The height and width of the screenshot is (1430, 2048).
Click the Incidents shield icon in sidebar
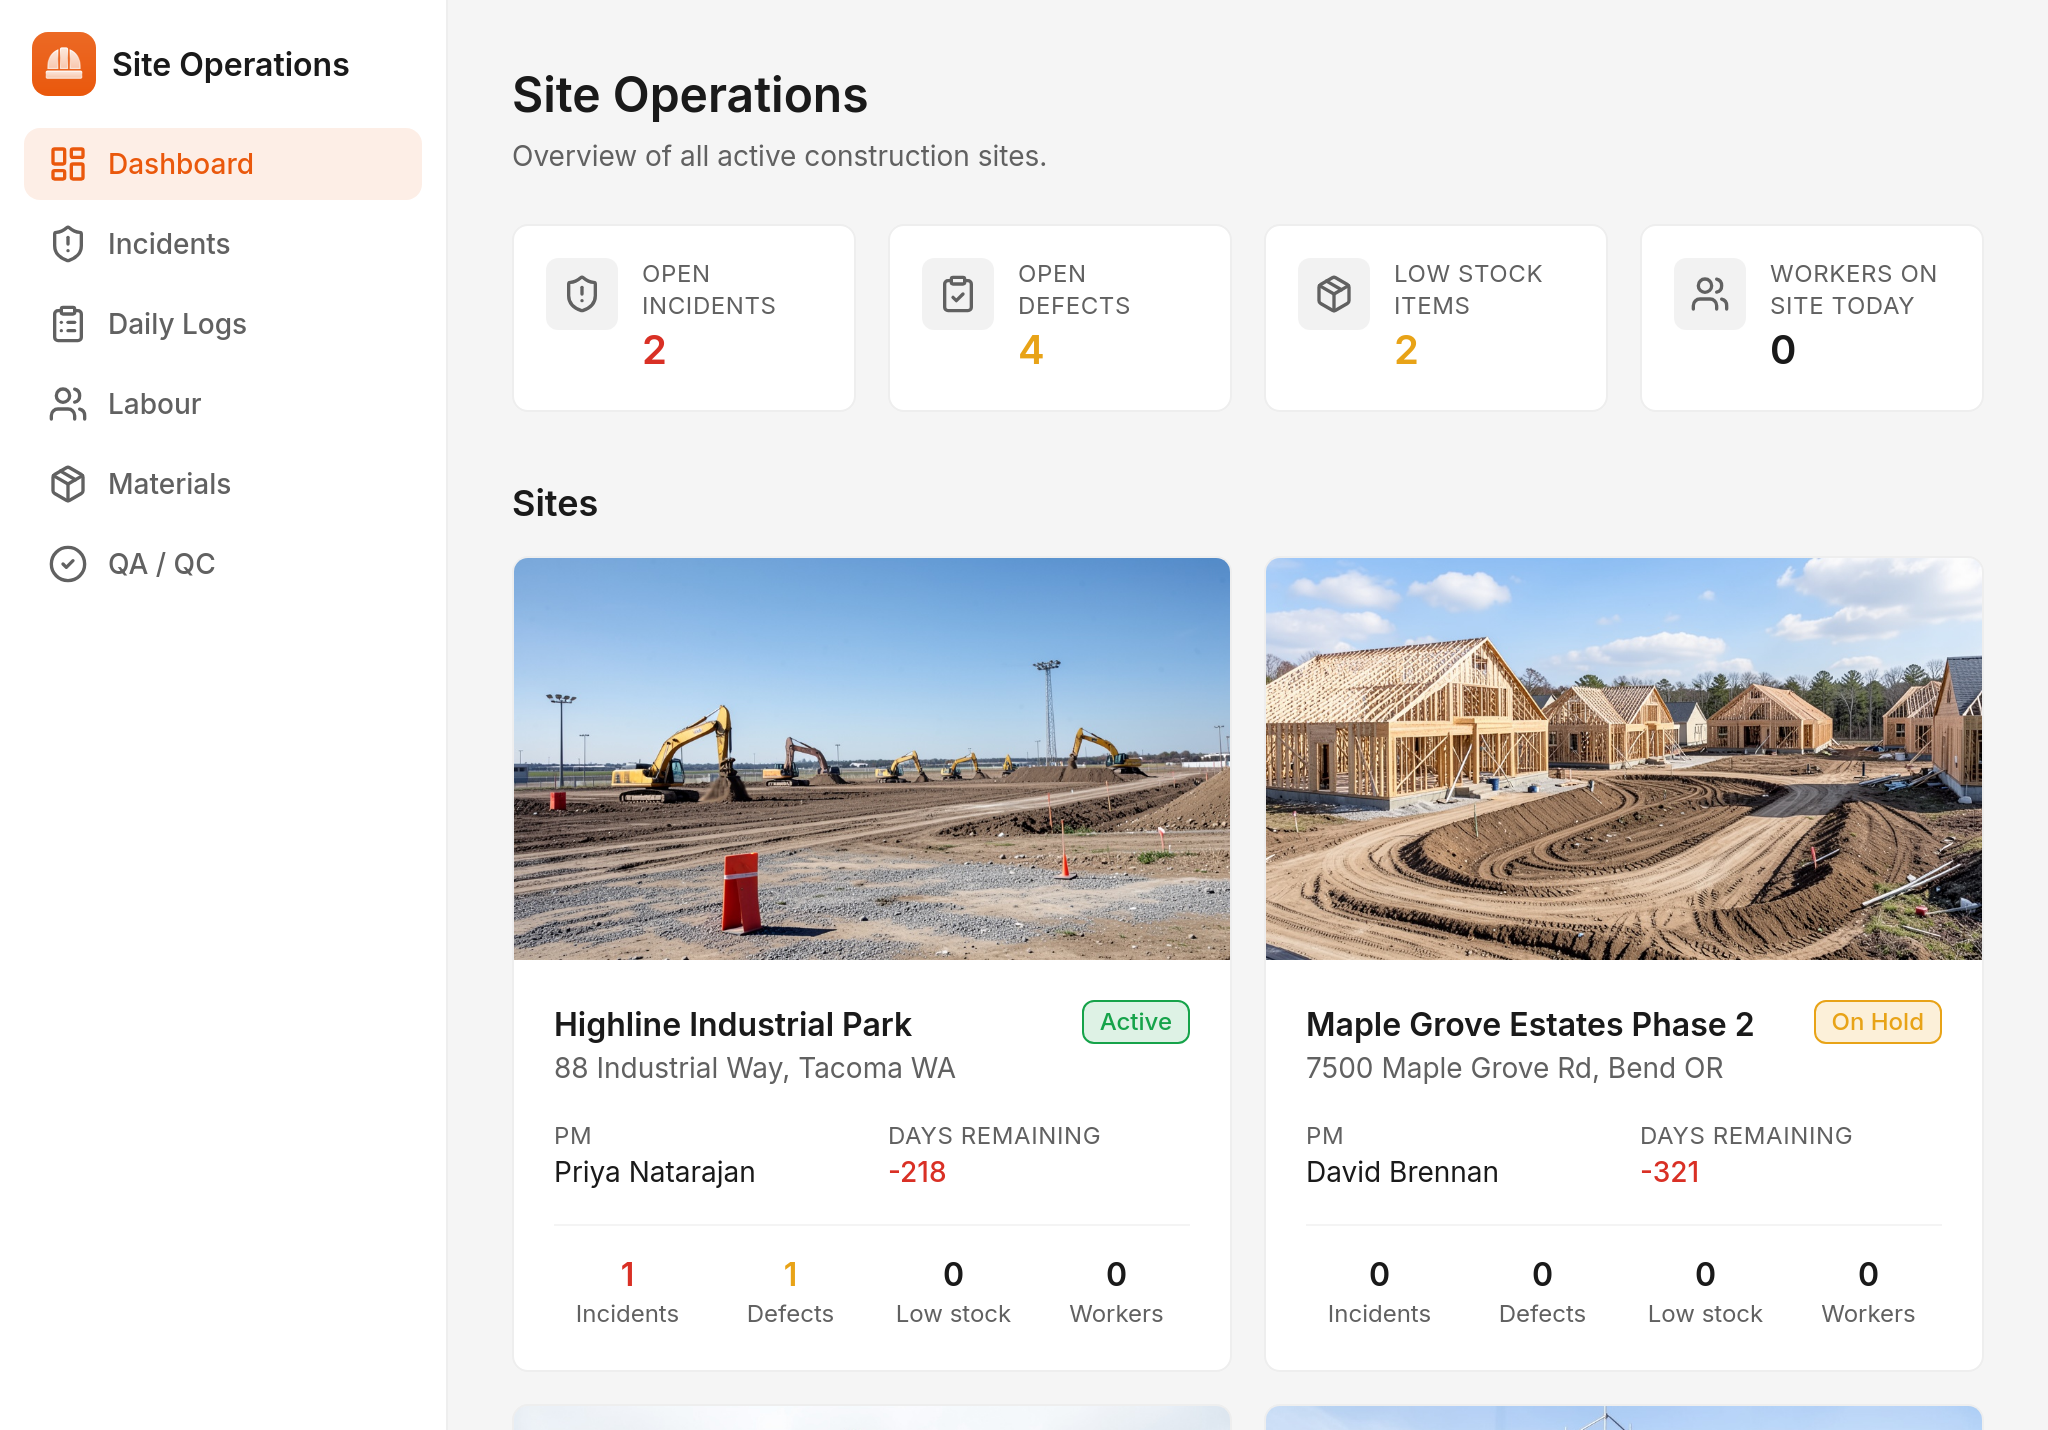[x=68, y=244]
